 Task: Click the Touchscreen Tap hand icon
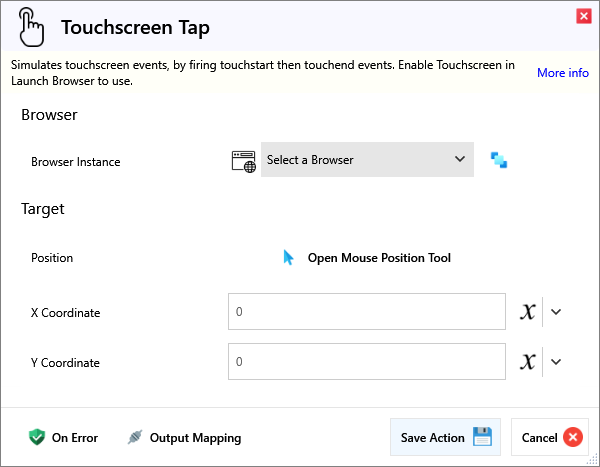coord(33,27)
